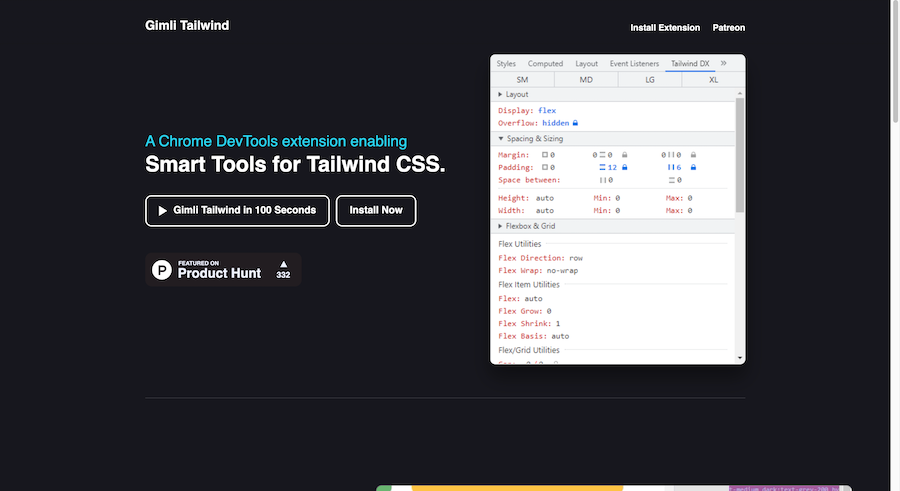Image resolution: width=900 pixels, height=491 pixels.
Task: Click the blue Padding vertical icon
Action: [x=602, y=168]
